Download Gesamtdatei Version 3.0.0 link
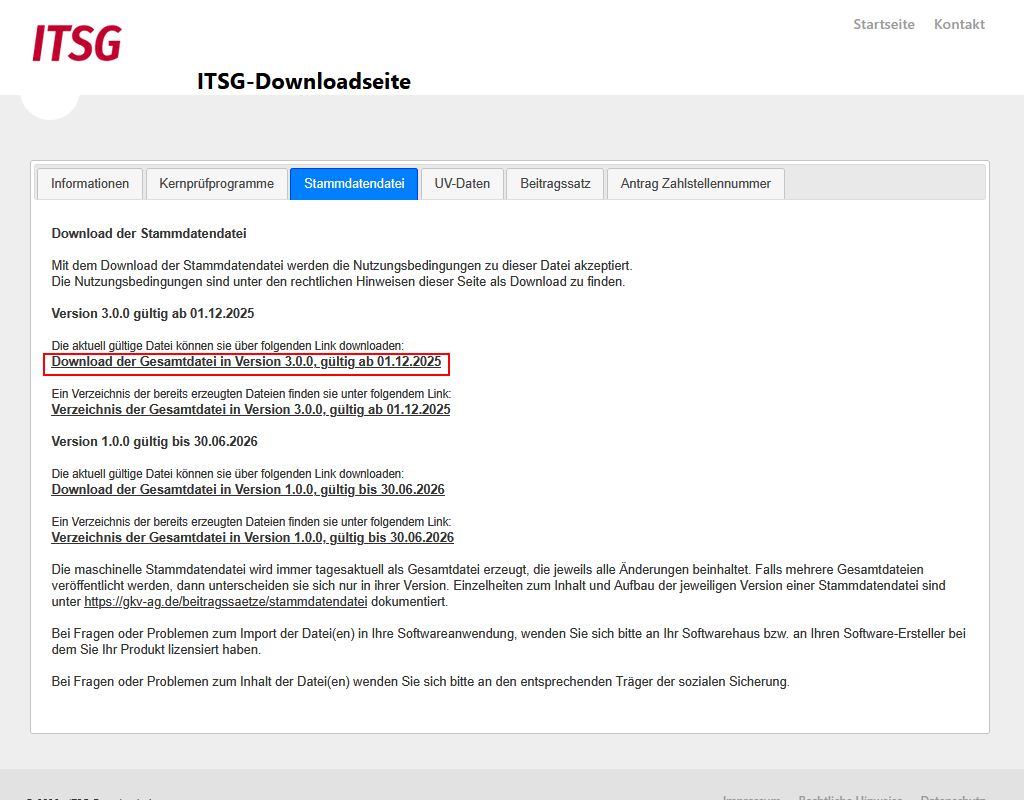1024x800 pixels. coord(246,362)
